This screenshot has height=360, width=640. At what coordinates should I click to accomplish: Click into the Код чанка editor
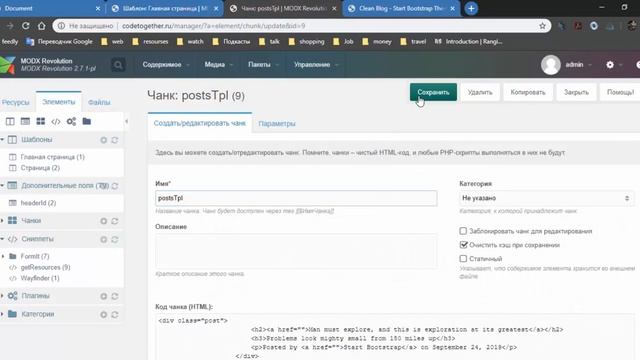point(395,337)
